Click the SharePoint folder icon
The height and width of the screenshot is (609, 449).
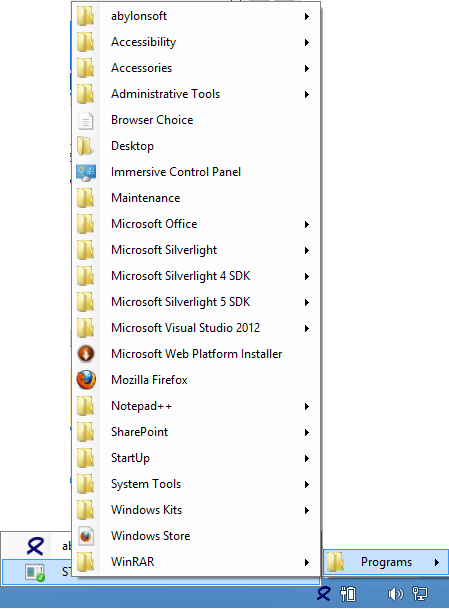point(85,432)
